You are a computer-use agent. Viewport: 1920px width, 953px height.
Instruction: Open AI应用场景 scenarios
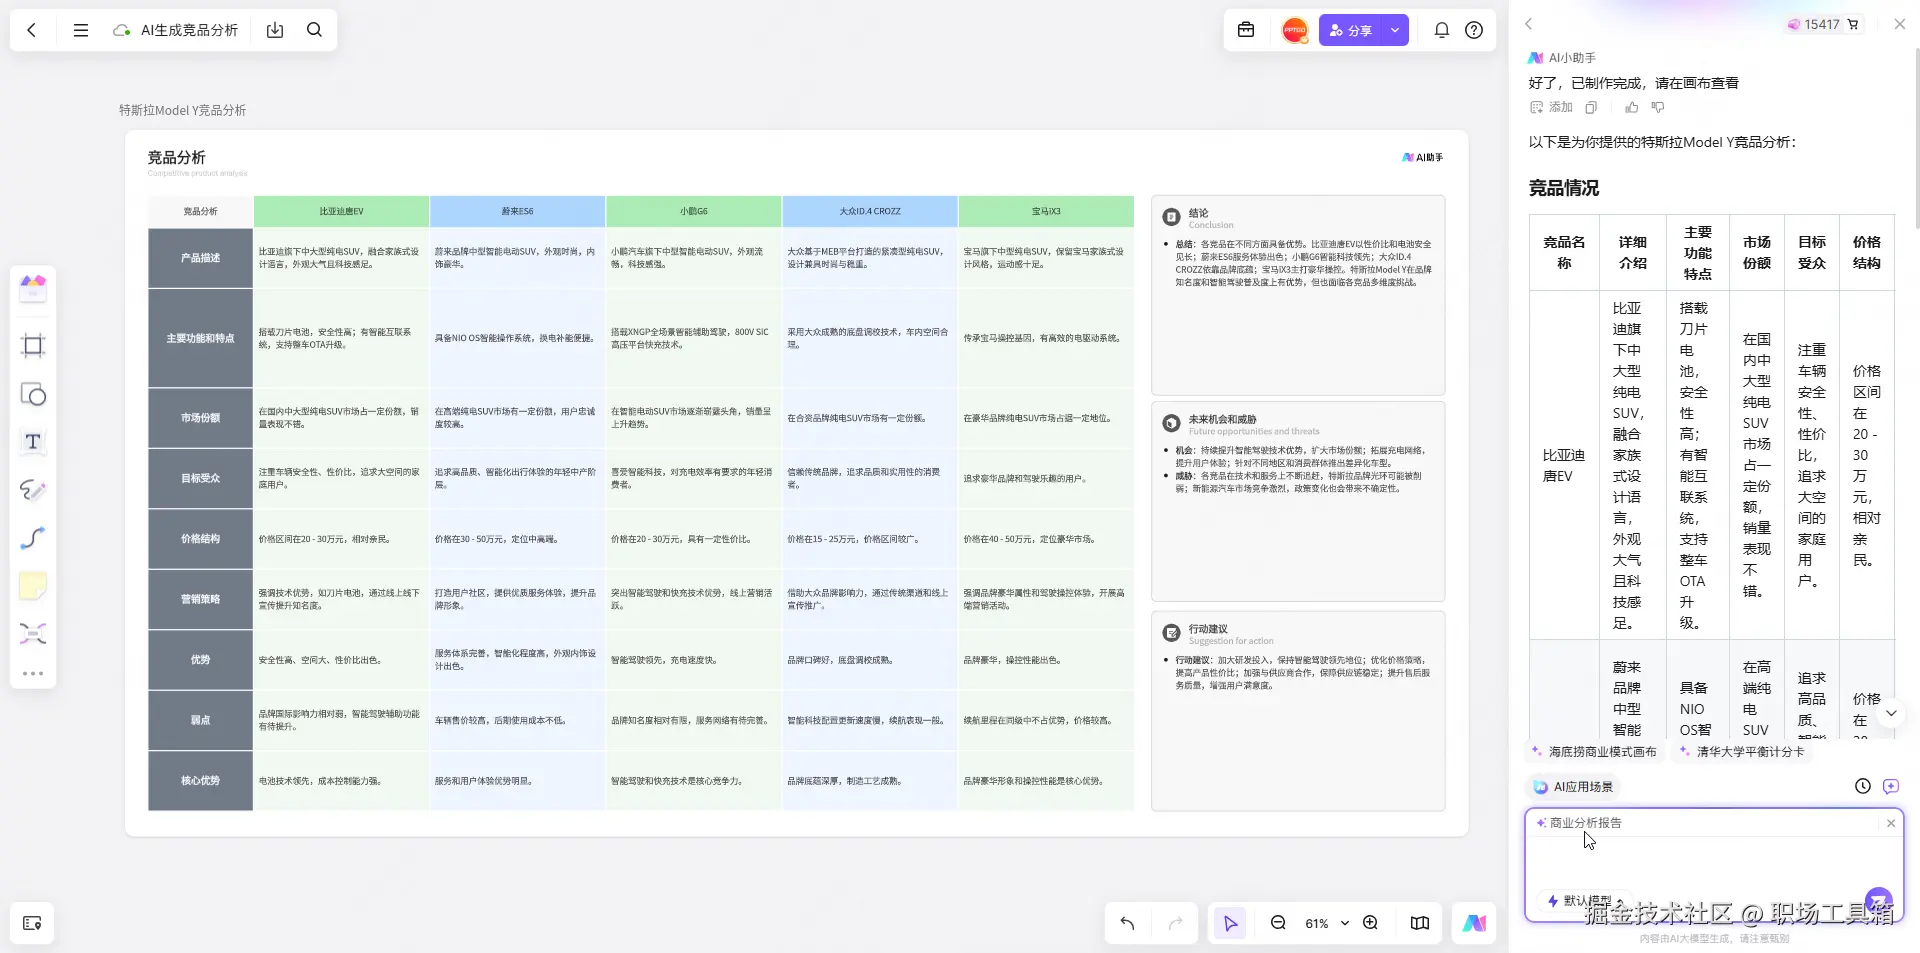point(1574,786)
